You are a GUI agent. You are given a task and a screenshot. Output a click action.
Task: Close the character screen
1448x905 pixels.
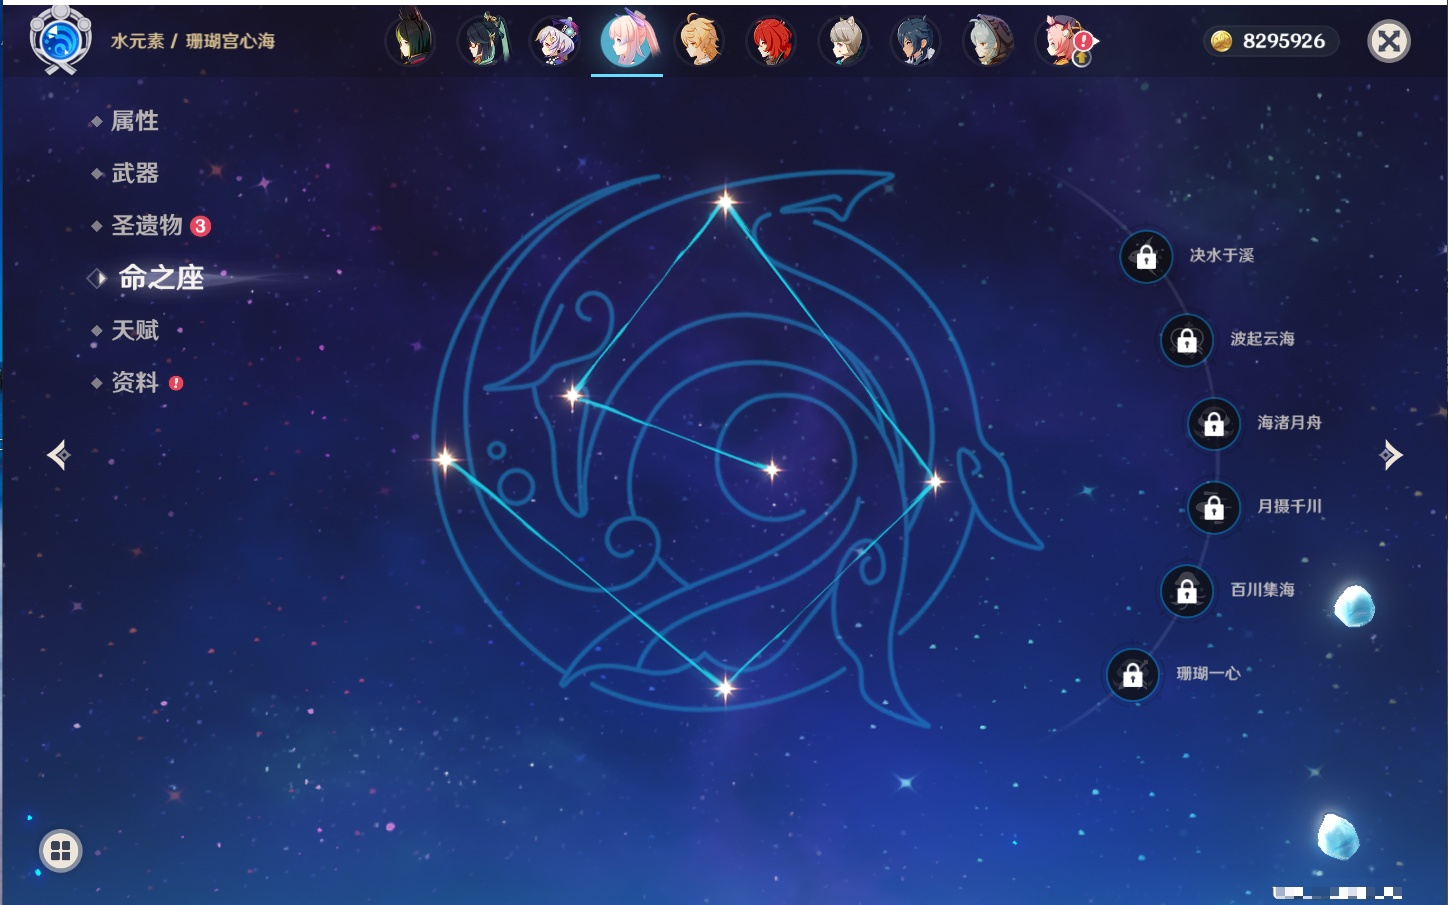coord(1389,41)
